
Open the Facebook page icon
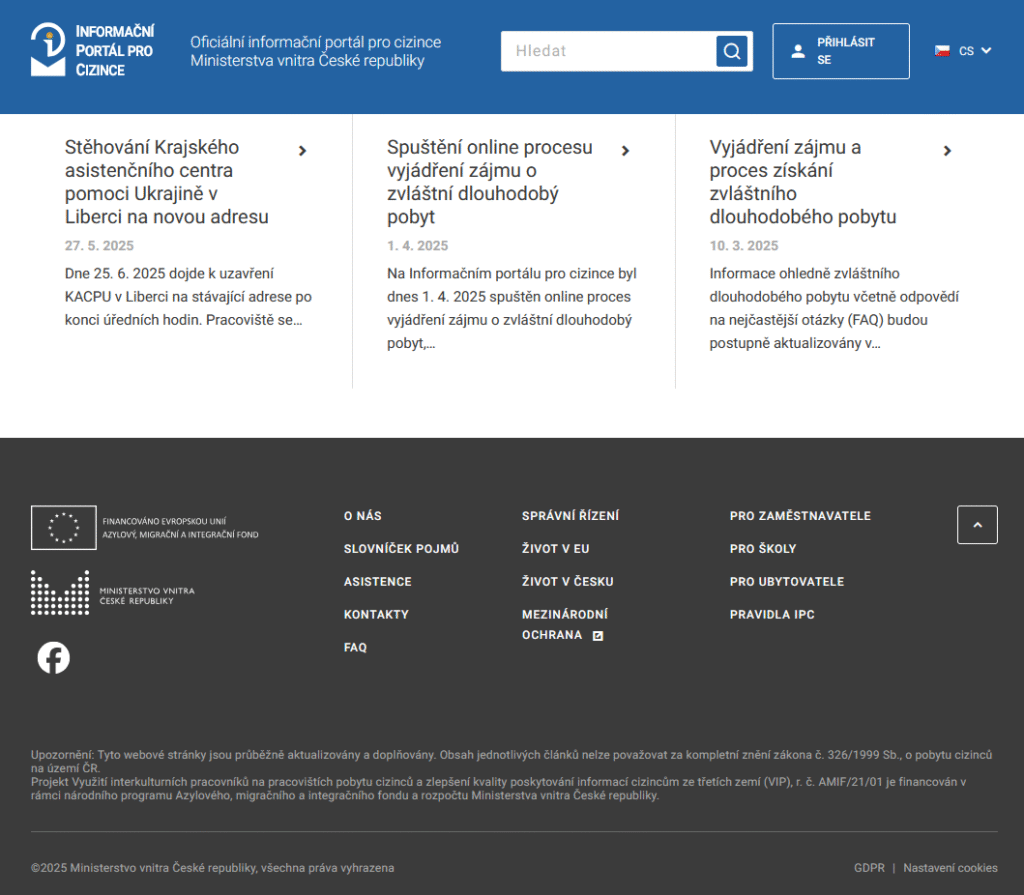(54, 658)
